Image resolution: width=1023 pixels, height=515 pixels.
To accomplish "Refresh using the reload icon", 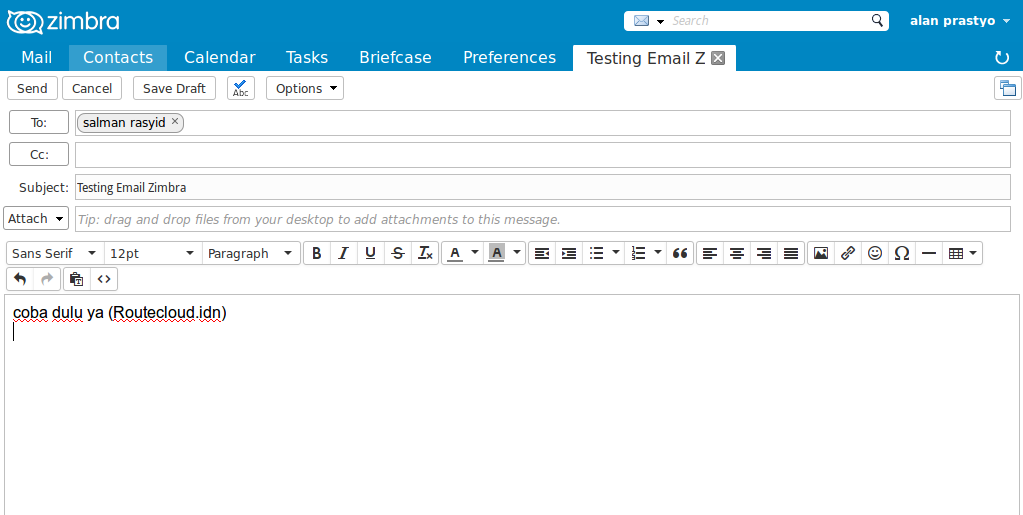I will point(1002,58).
